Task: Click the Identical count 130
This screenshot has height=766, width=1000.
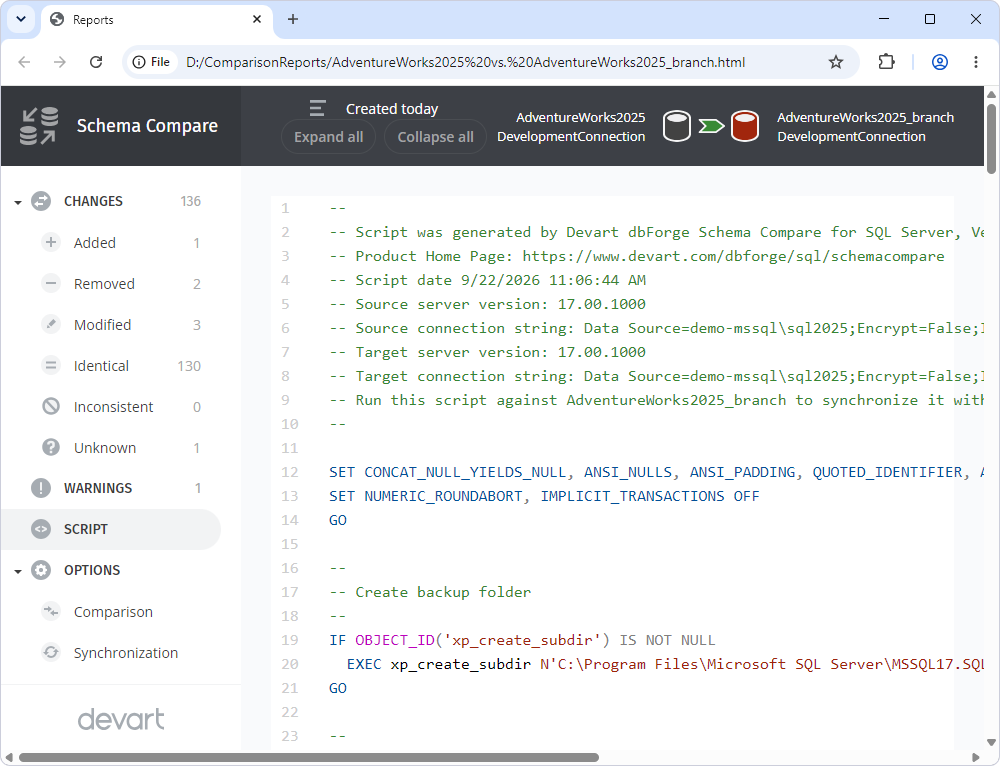Action: (x=189, y=366)
